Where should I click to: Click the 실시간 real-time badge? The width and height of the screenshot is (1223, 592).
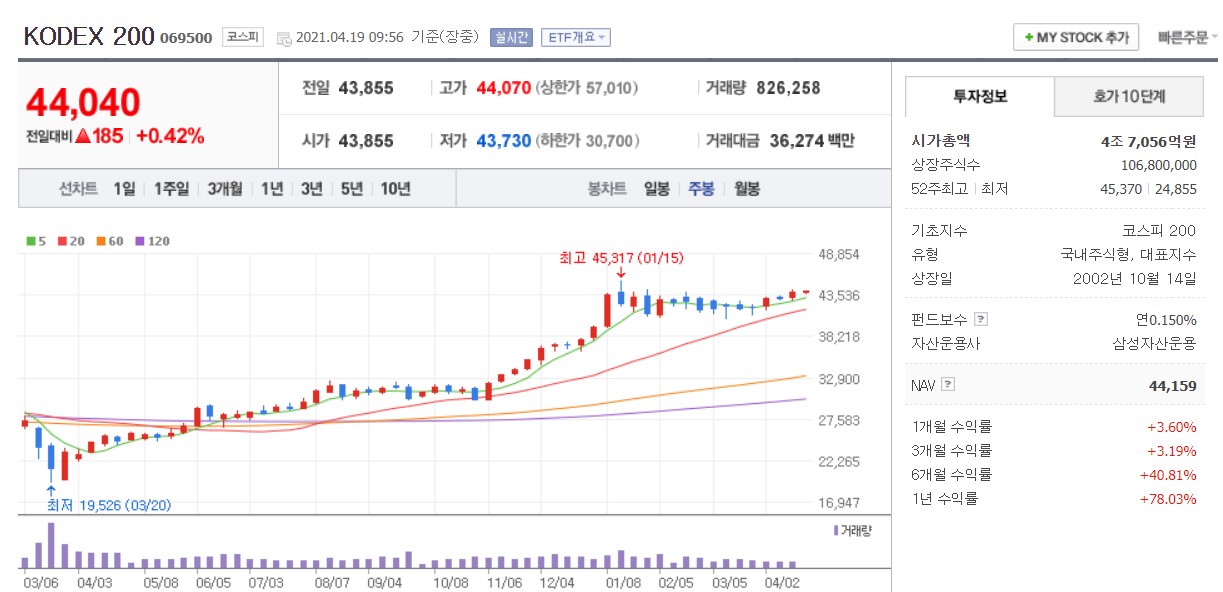512,37
